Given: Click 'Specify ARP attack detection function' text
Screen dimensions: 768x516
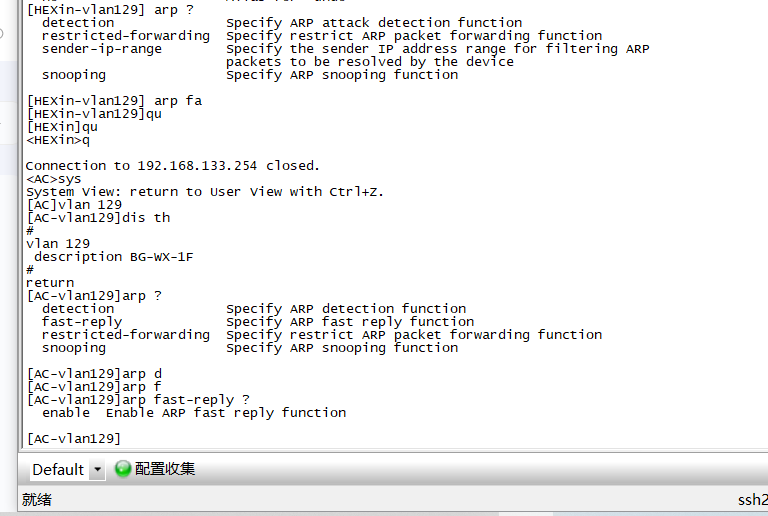Looking at the screenshot, I should (374, 23).
